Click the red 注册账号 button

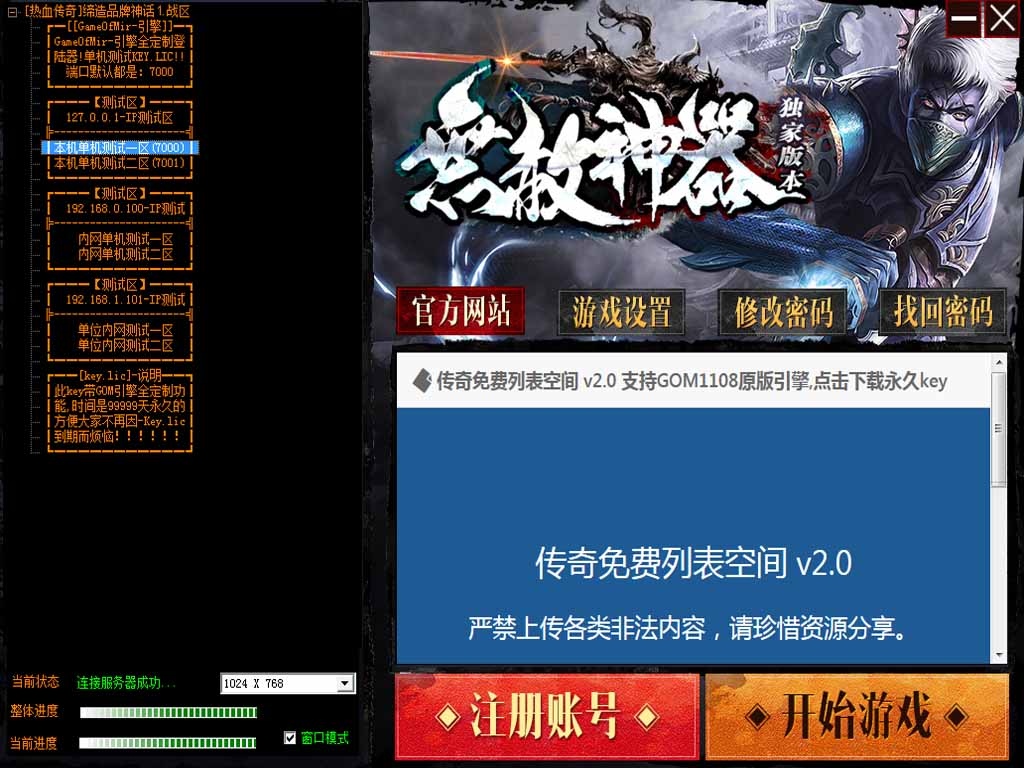pos(547,716)
